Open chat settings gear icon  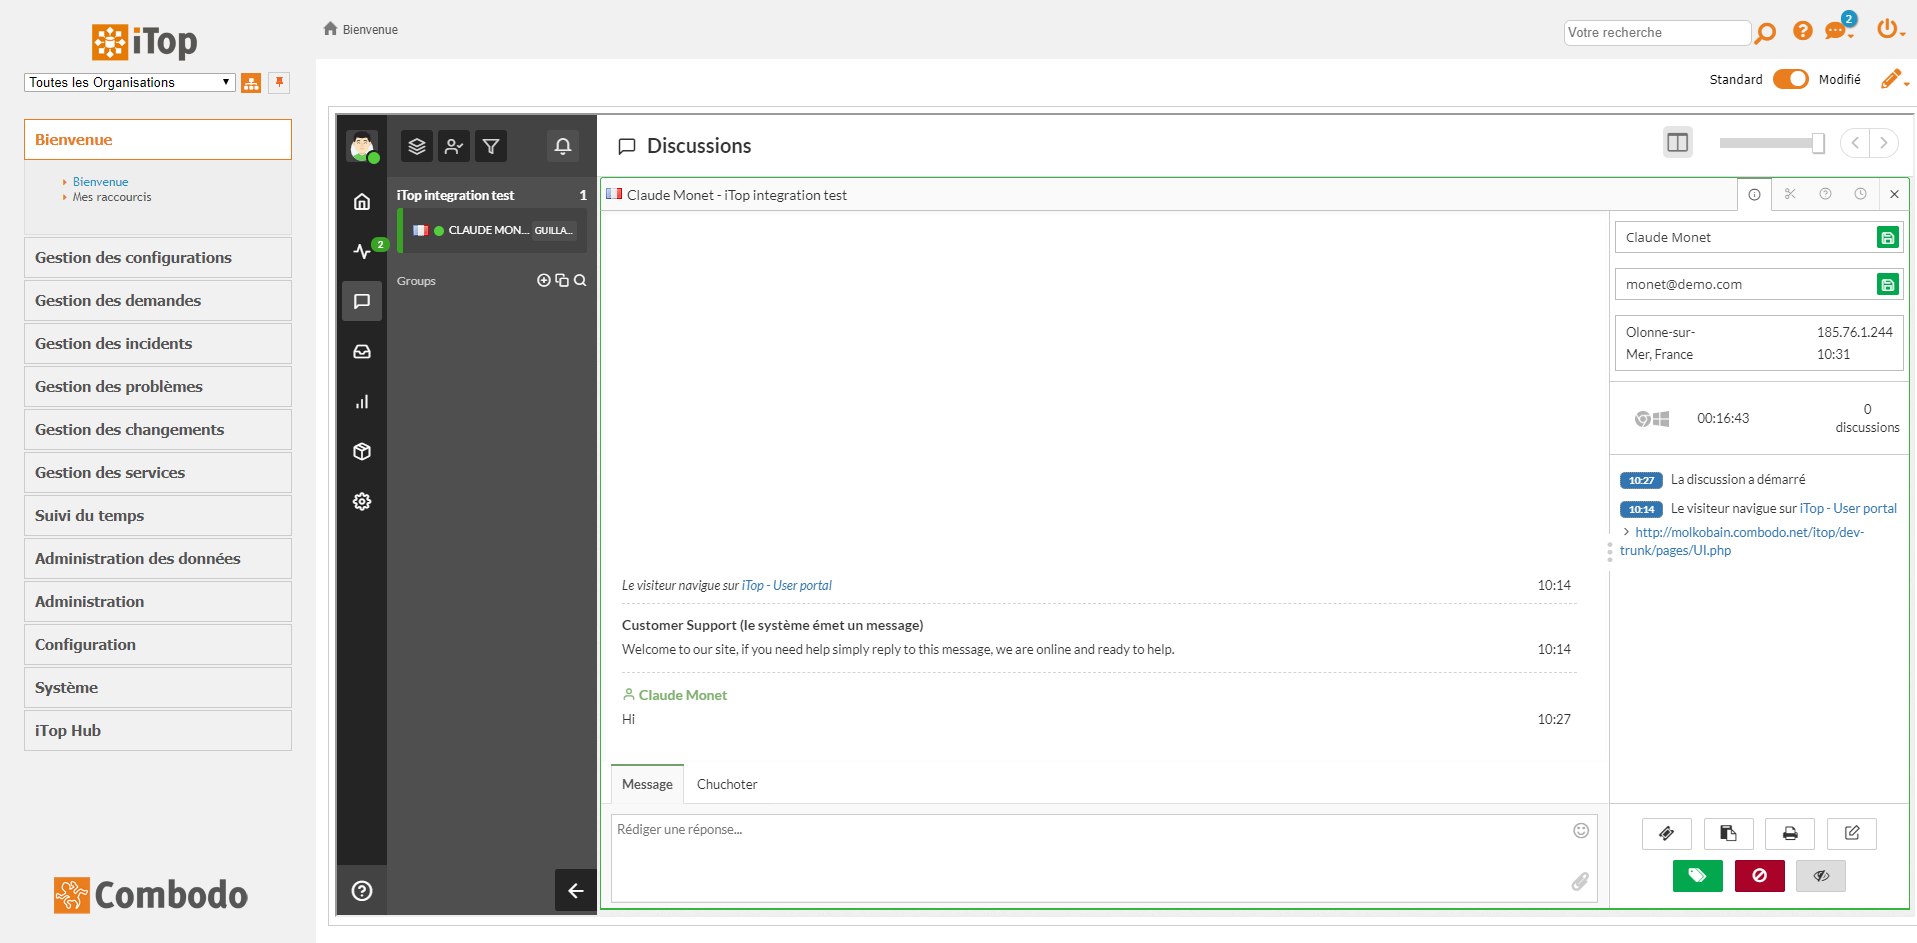tap(362, 501)
